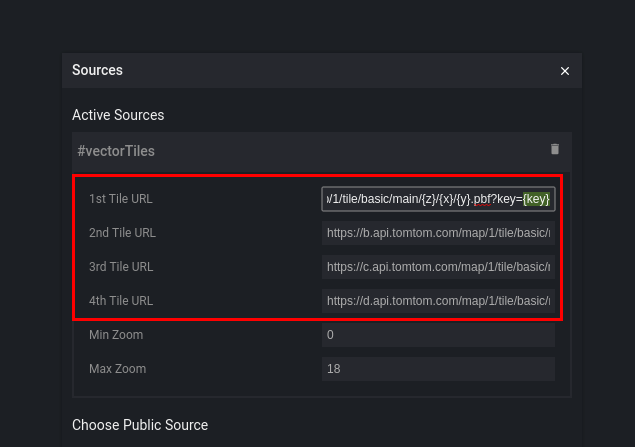Click the "4th Tile URL" label
The width and height of the screenshot is (635, 447).
coord(122,301)
